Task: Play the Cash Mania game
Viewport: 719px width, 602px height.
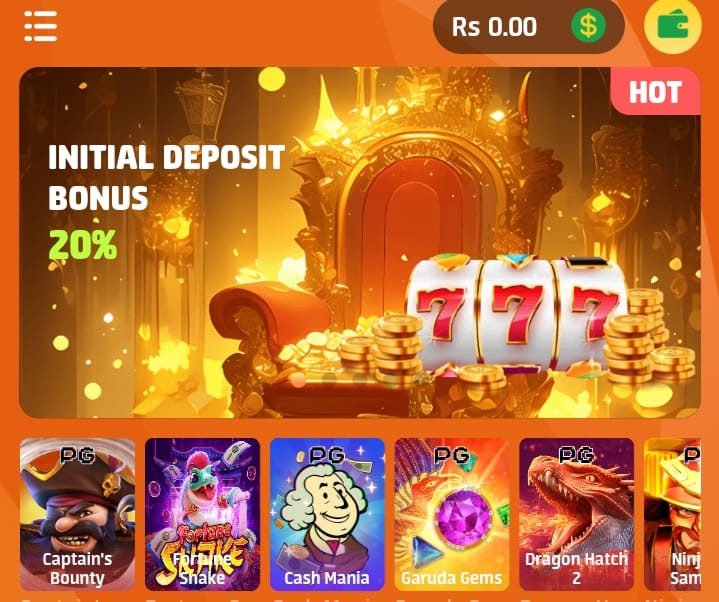Action: point(327,514)
